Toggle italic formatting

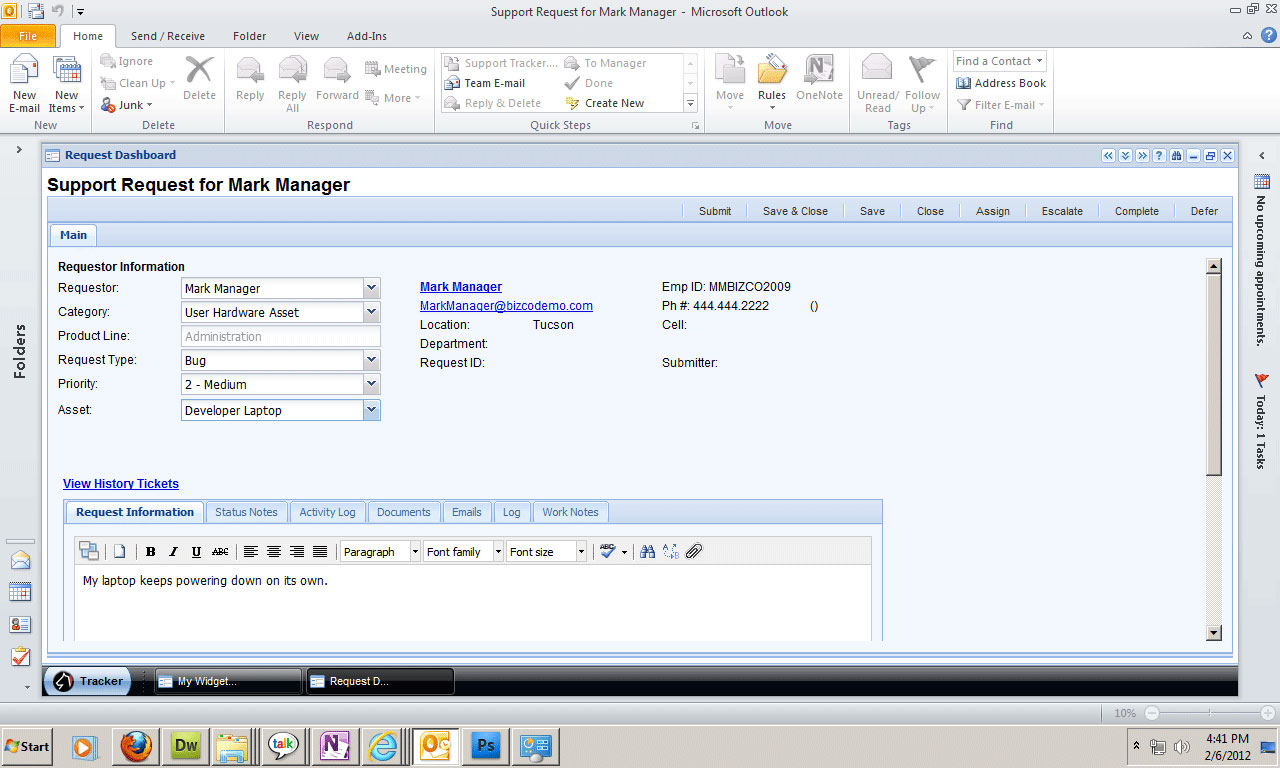tap(172, 551)
